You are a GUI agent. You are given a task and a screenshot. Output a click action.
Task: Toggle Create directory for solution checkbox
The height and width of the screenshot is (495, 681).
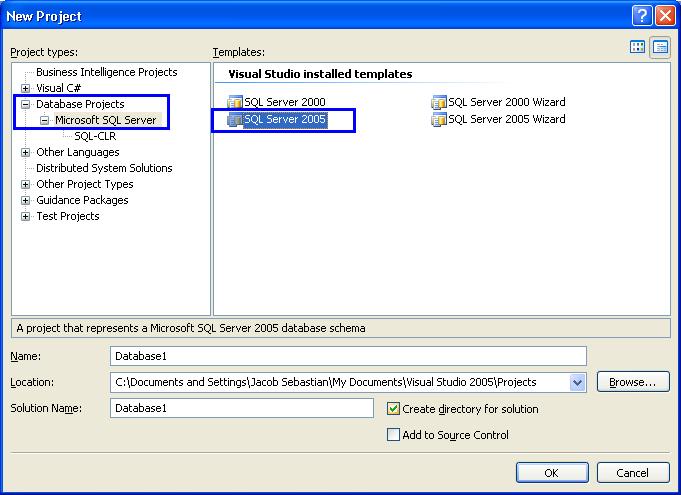394,409
